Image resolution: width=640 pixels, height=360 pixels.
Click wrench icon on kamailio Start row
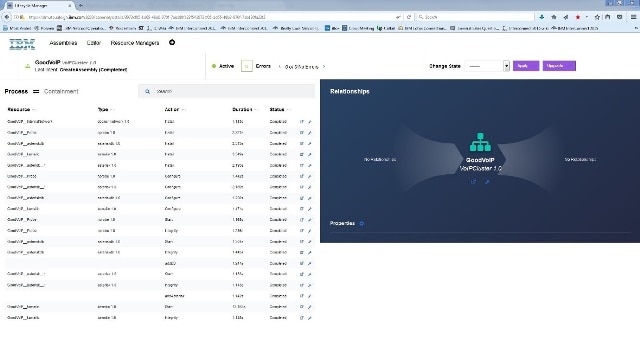coord(310,307)
